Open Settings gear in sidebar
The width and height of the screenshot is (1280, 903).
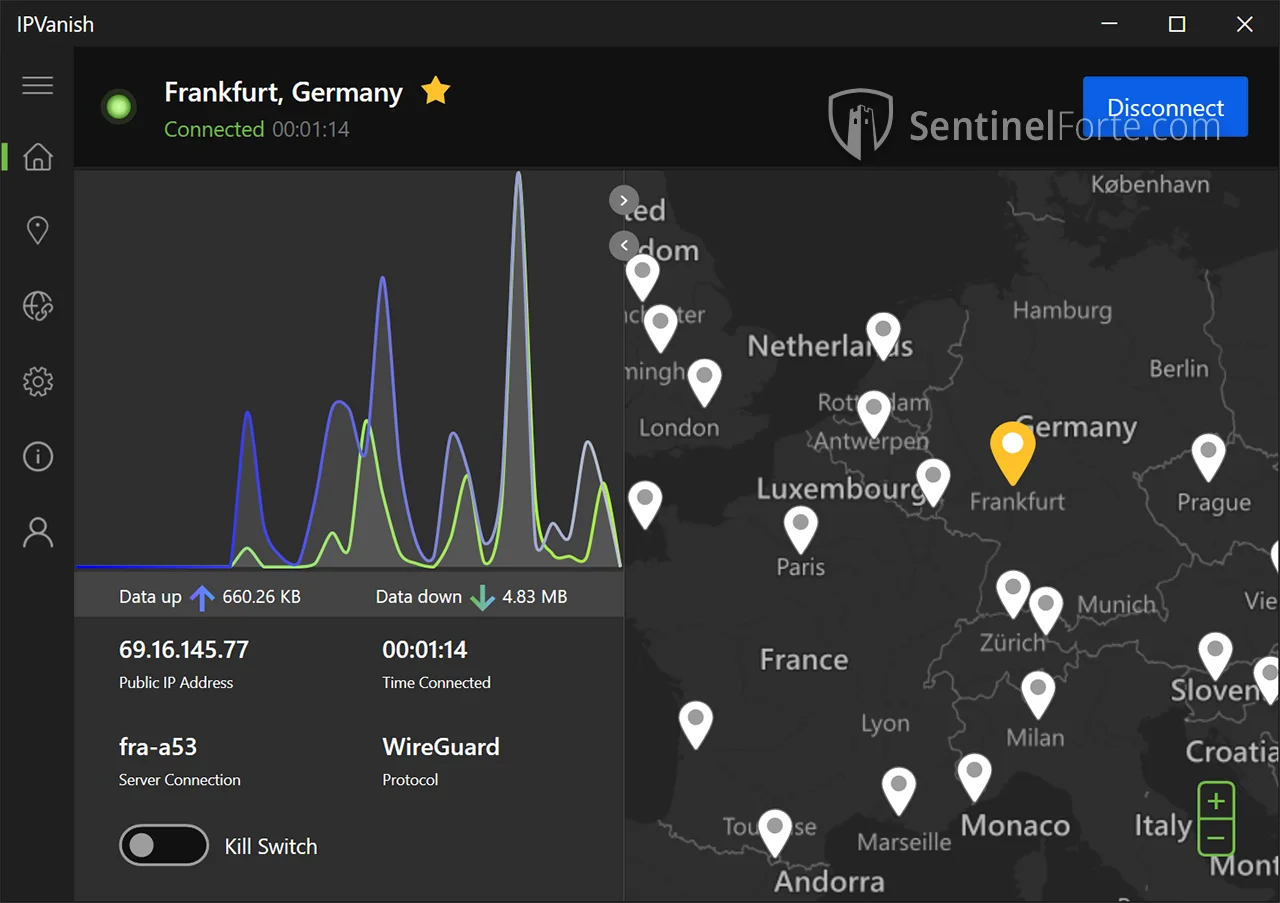pyautogui.click(x=37, y=381)
